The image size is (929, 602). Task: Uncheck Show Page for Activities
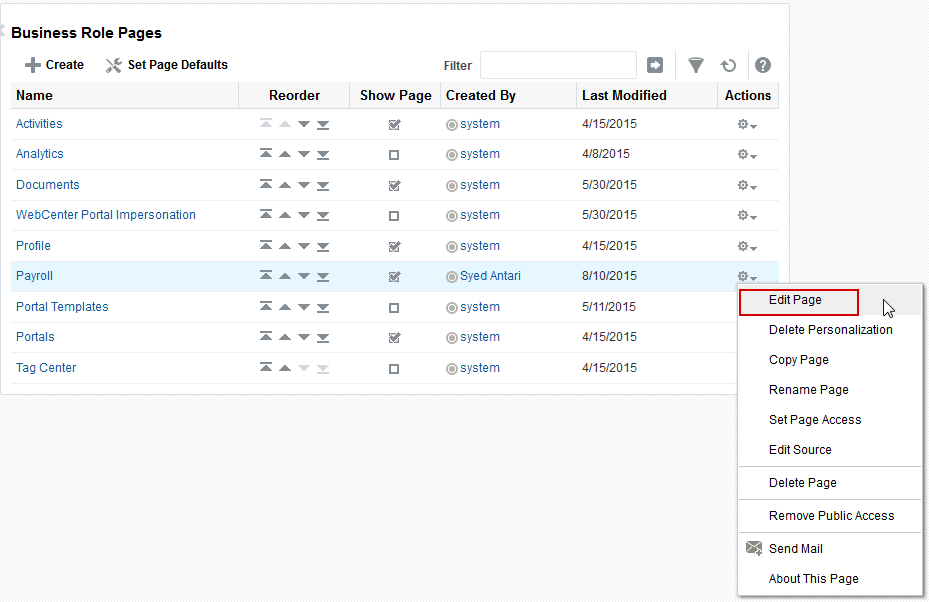pyautogui.click(x=394, y=124)
